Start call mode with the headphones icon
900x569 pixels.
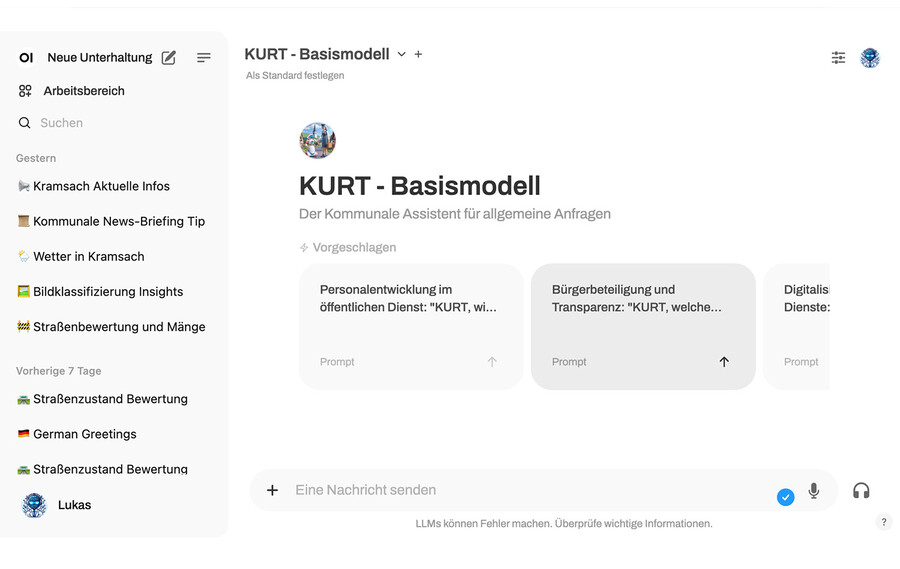[x=861, y=490]
